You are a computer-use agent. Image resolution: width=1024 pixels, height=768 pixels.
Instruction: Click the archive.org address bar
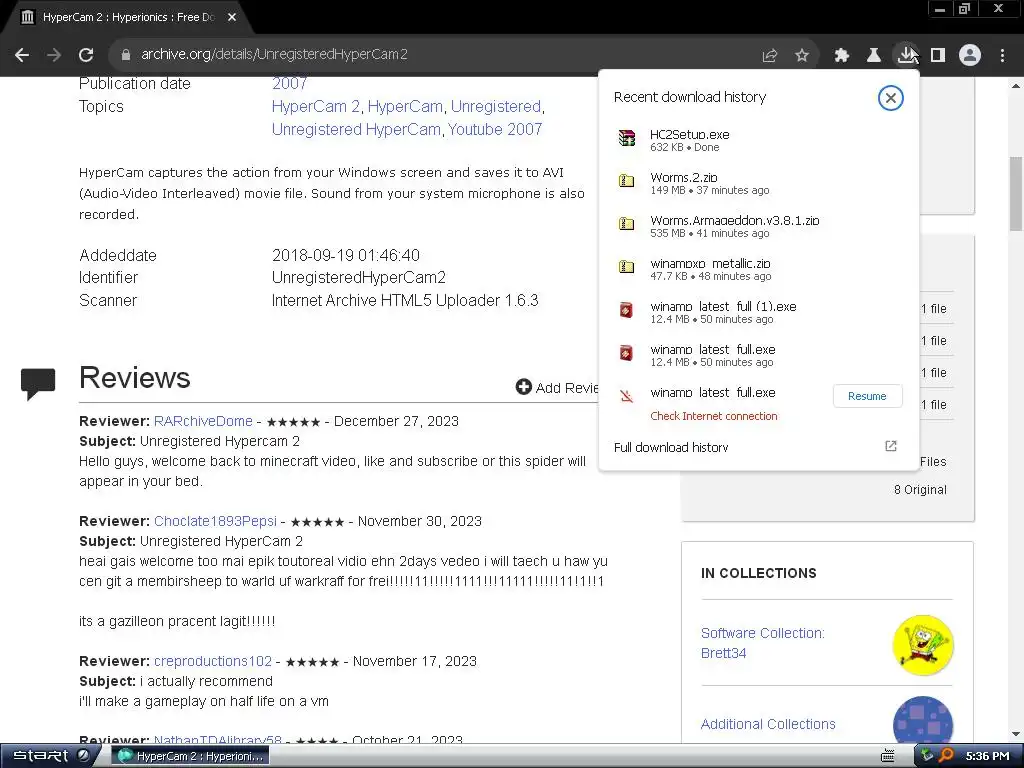pos(444,55)
